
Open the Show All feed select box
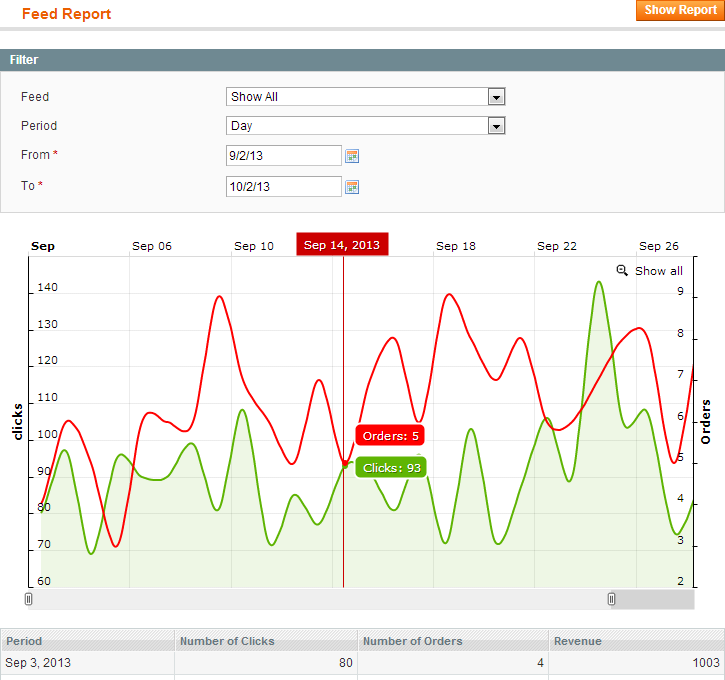click(x=365, y=97)
